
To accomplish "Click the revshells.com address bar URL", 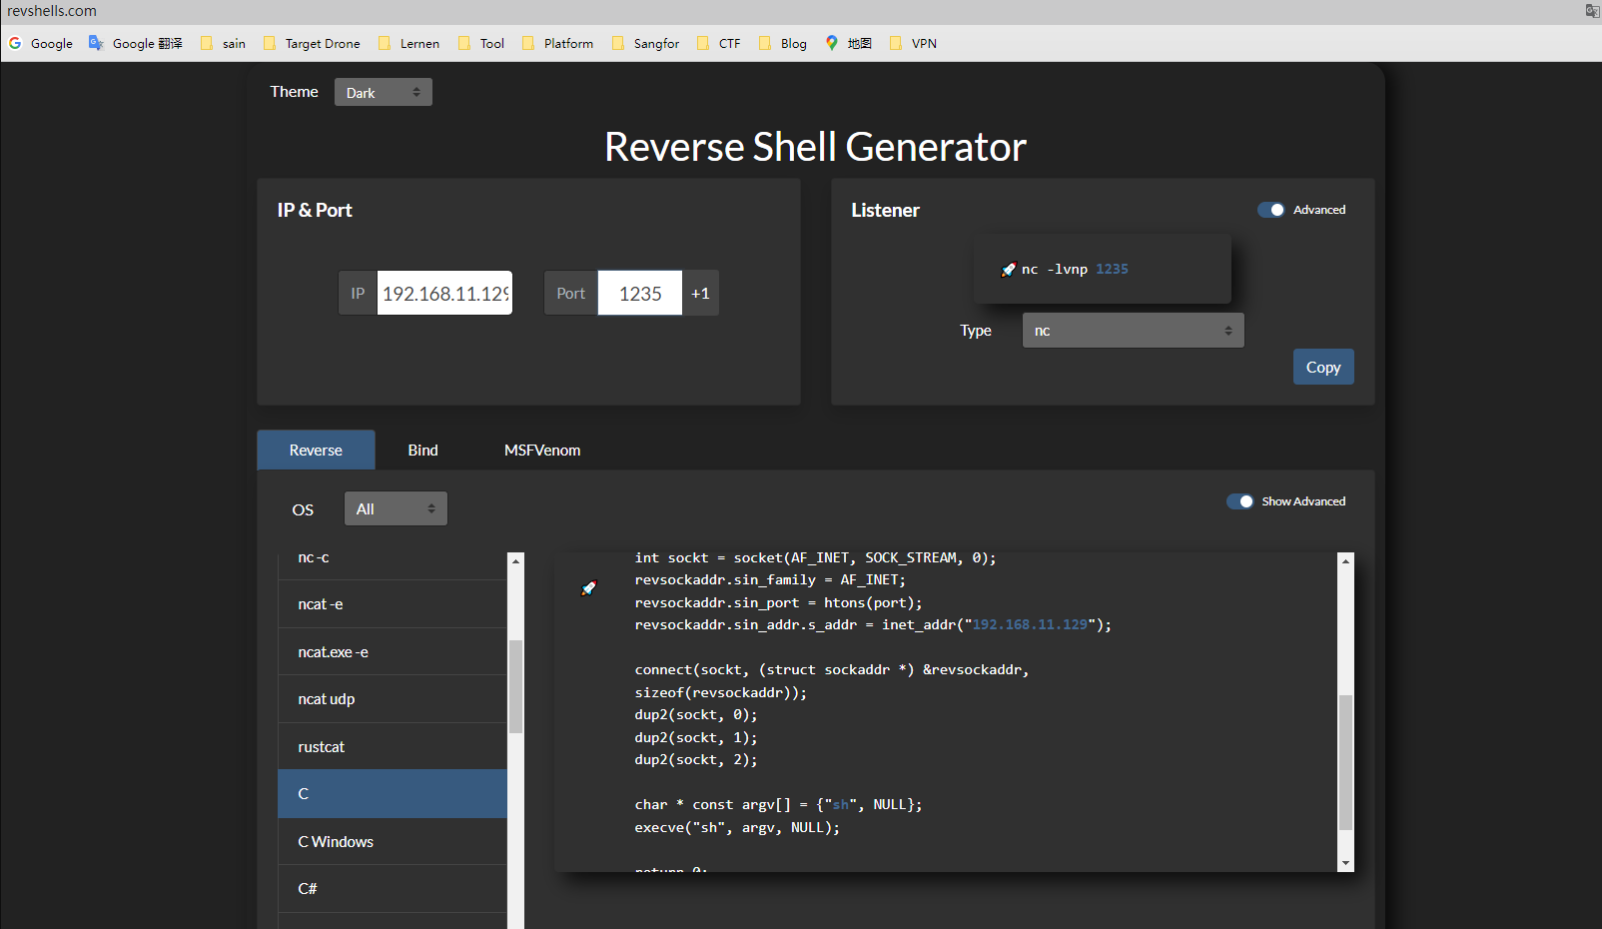I will [x=52, y=11].
